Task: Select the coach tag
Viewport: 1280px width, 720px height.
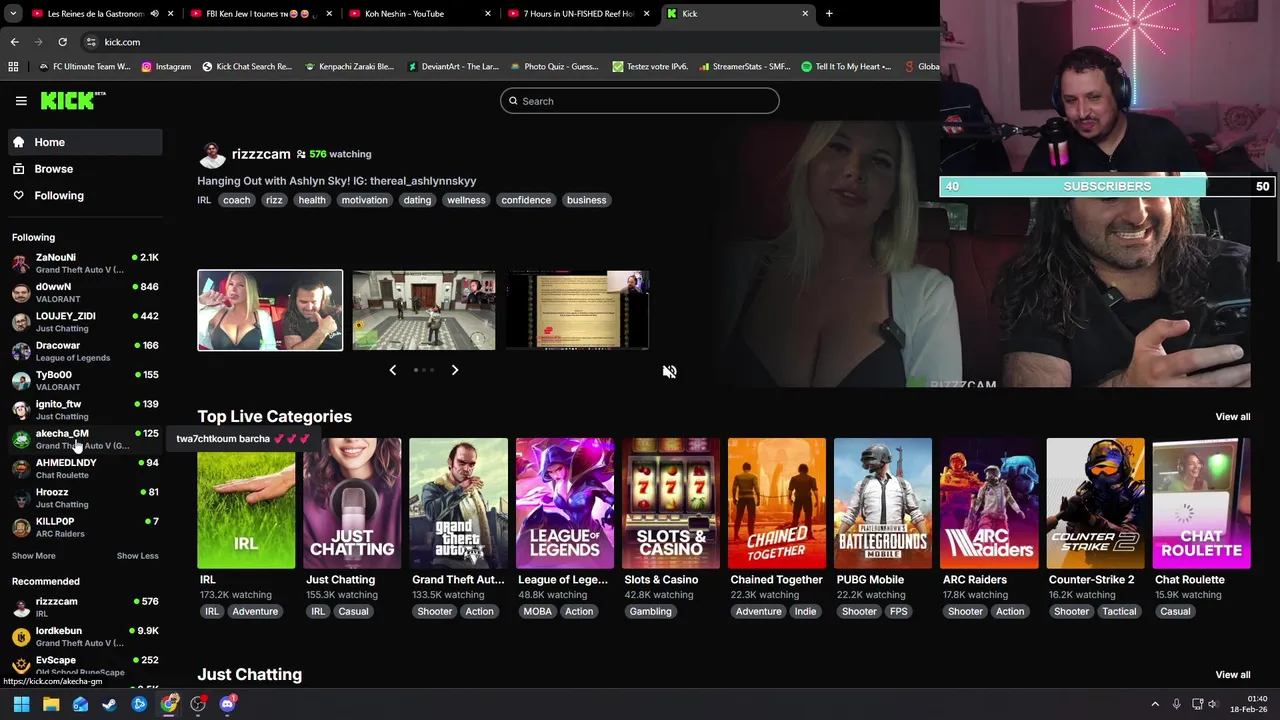Action: pos(237,200)
